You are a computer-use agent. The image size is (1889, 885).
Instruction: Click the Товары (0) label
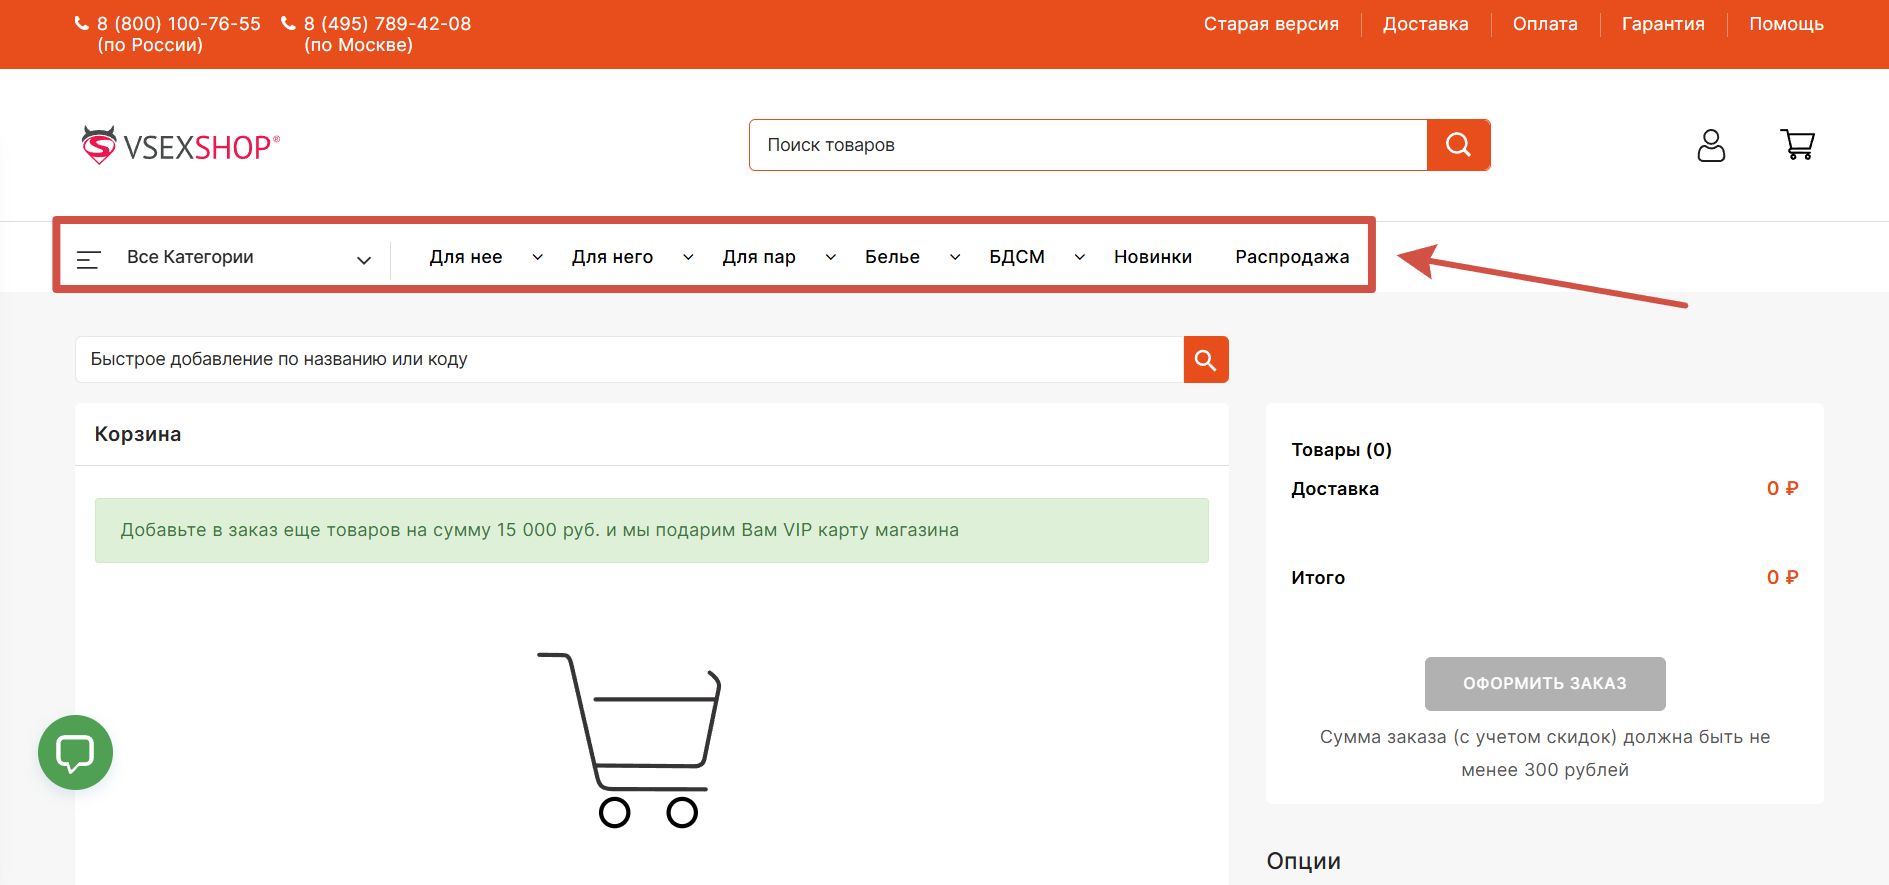[x=1342, y=450]
